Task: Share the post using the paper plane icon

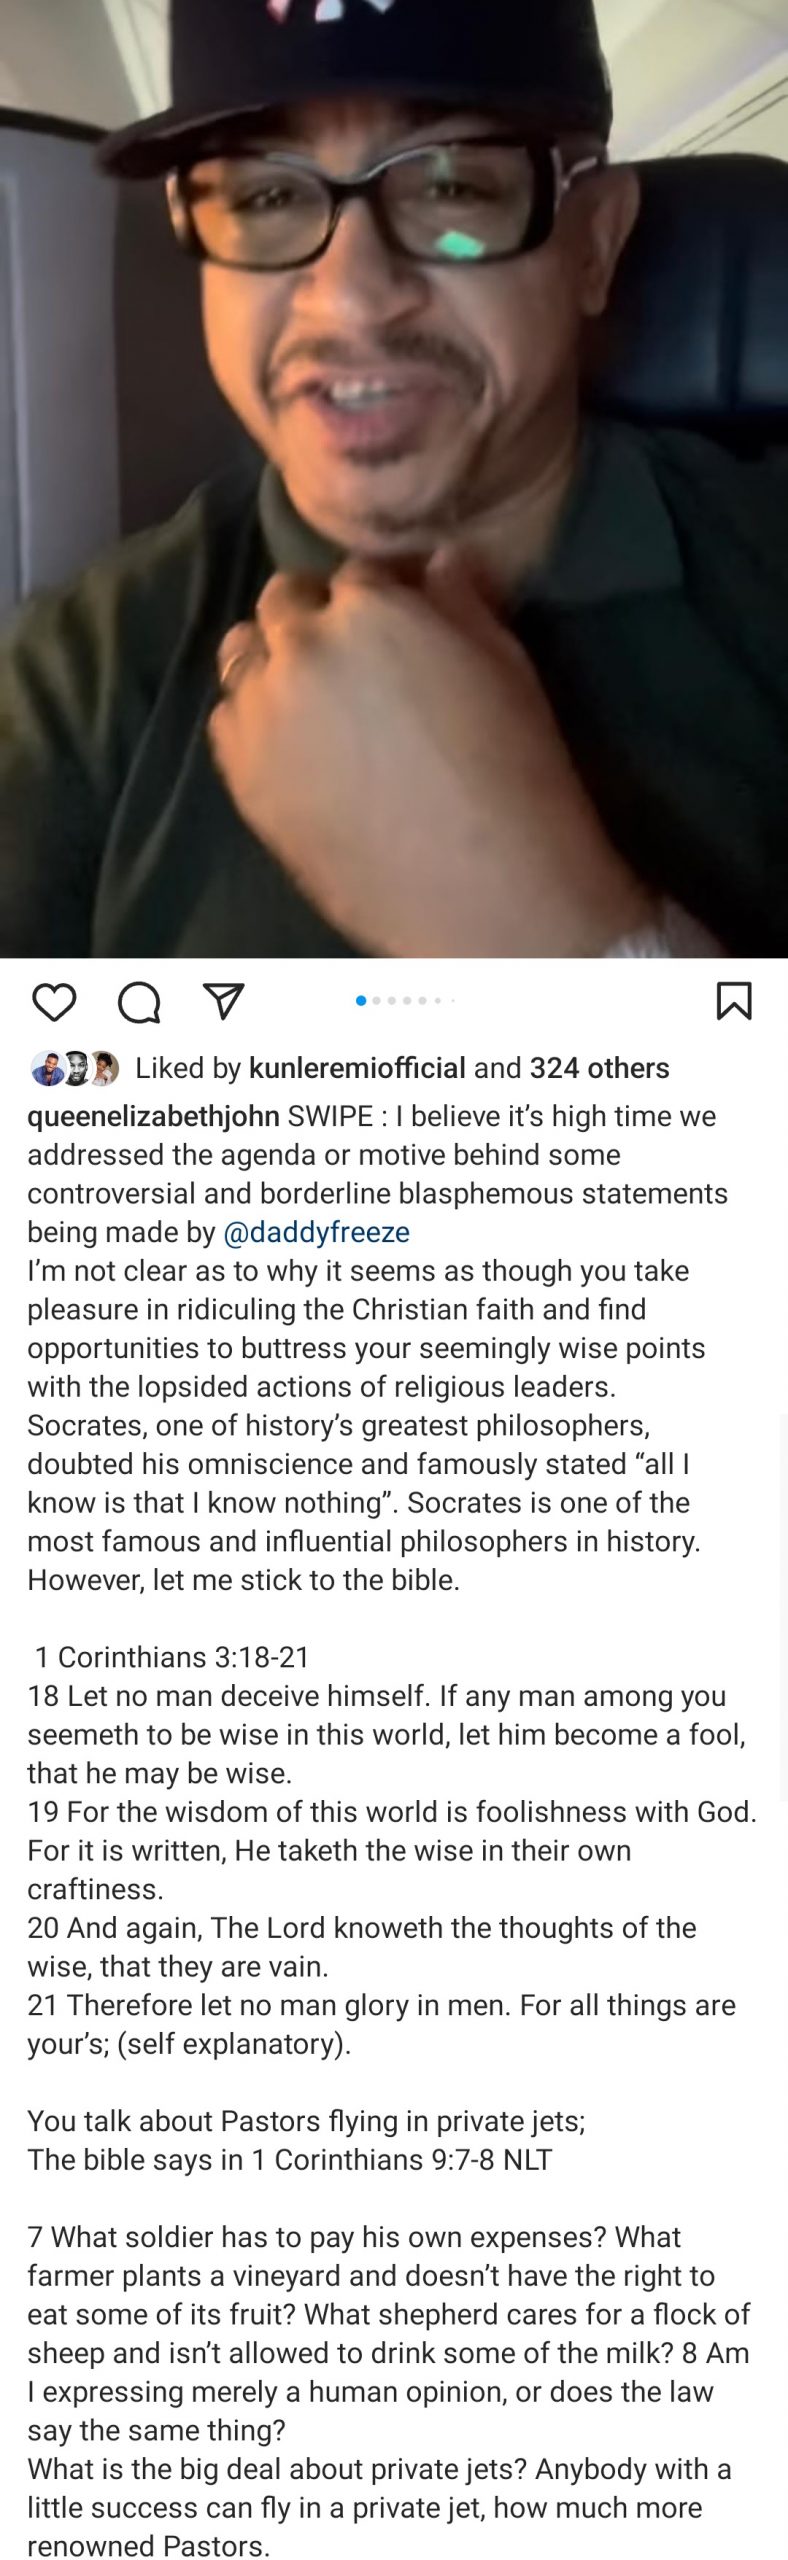Action: 223,1000
